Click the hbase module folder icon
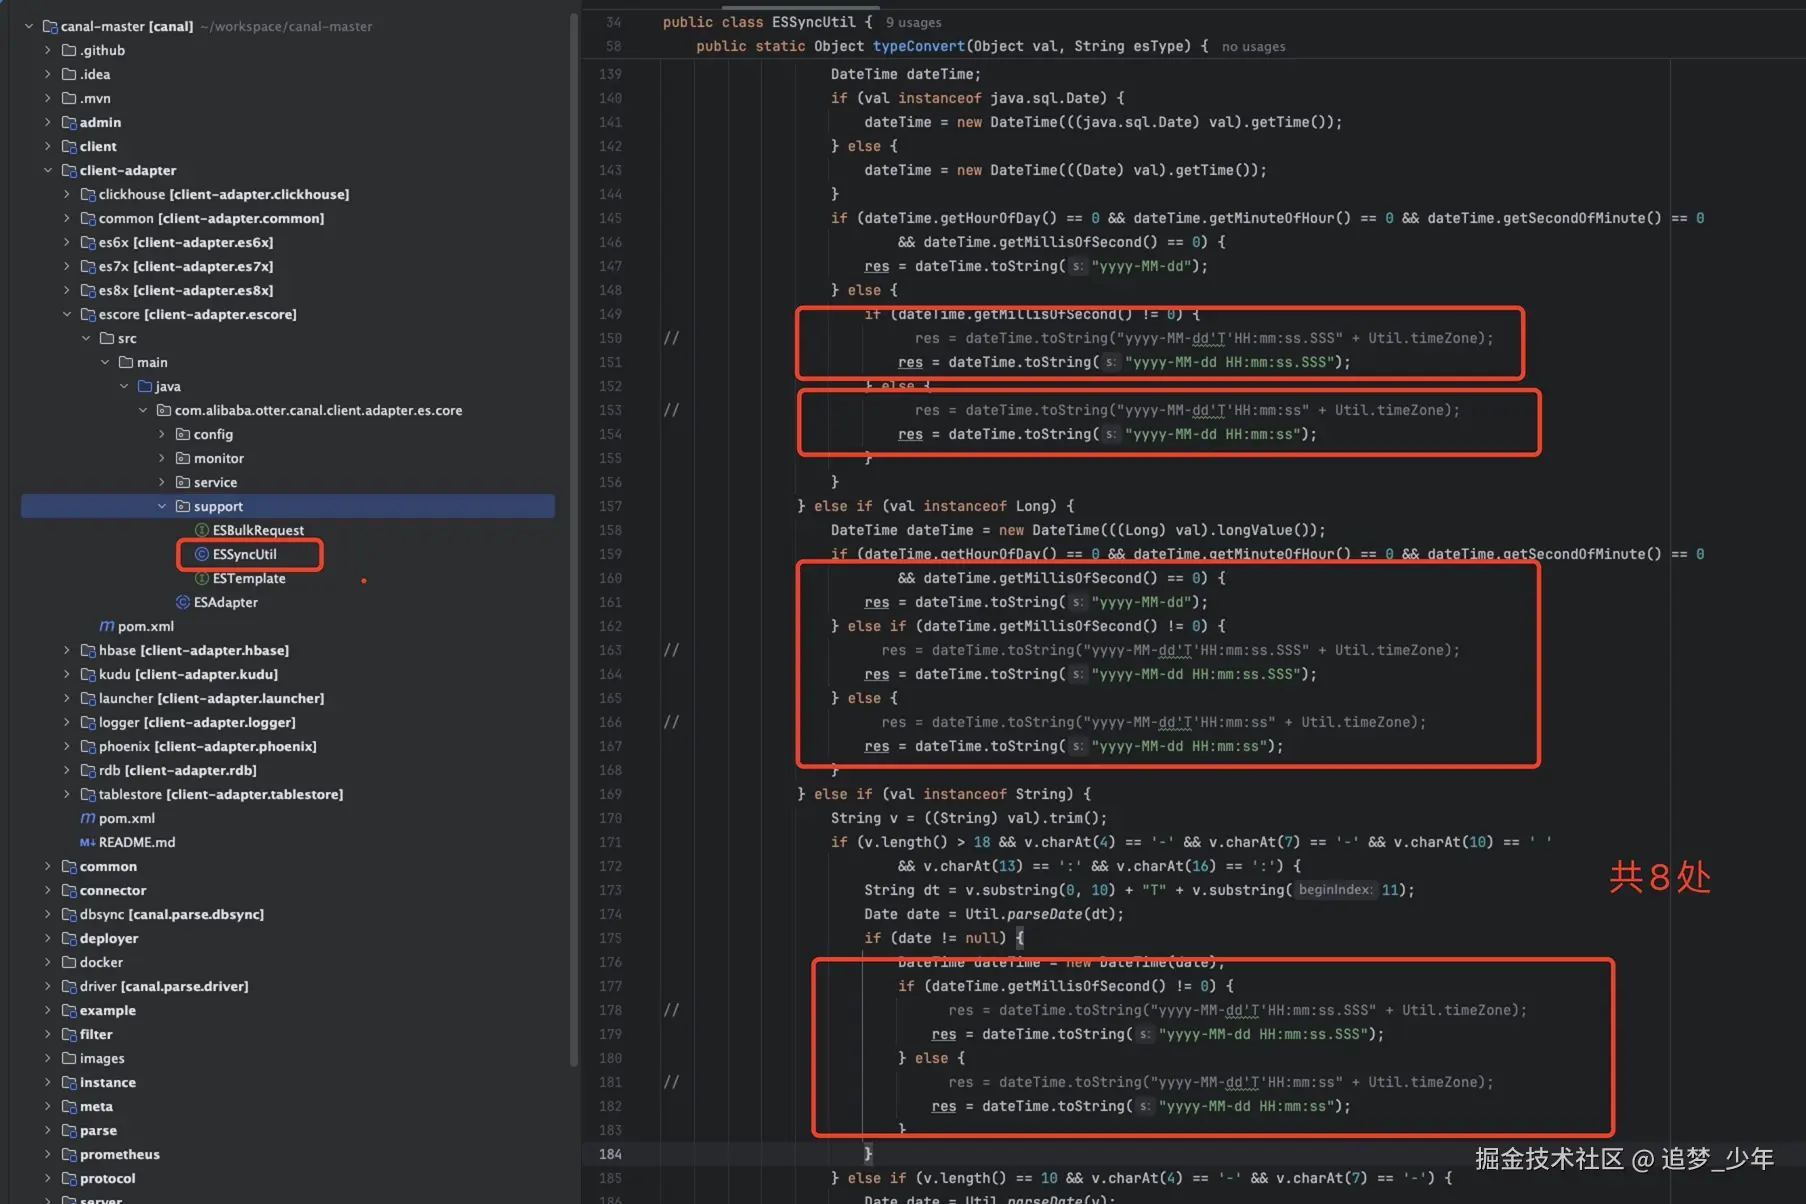 click(x=88, y=650)
